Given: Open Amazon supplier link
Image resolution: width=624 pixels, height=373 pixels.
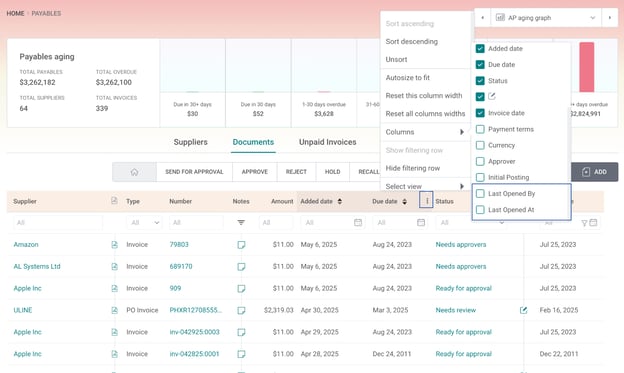Looking at the screenshot, I should pos(26,244).
